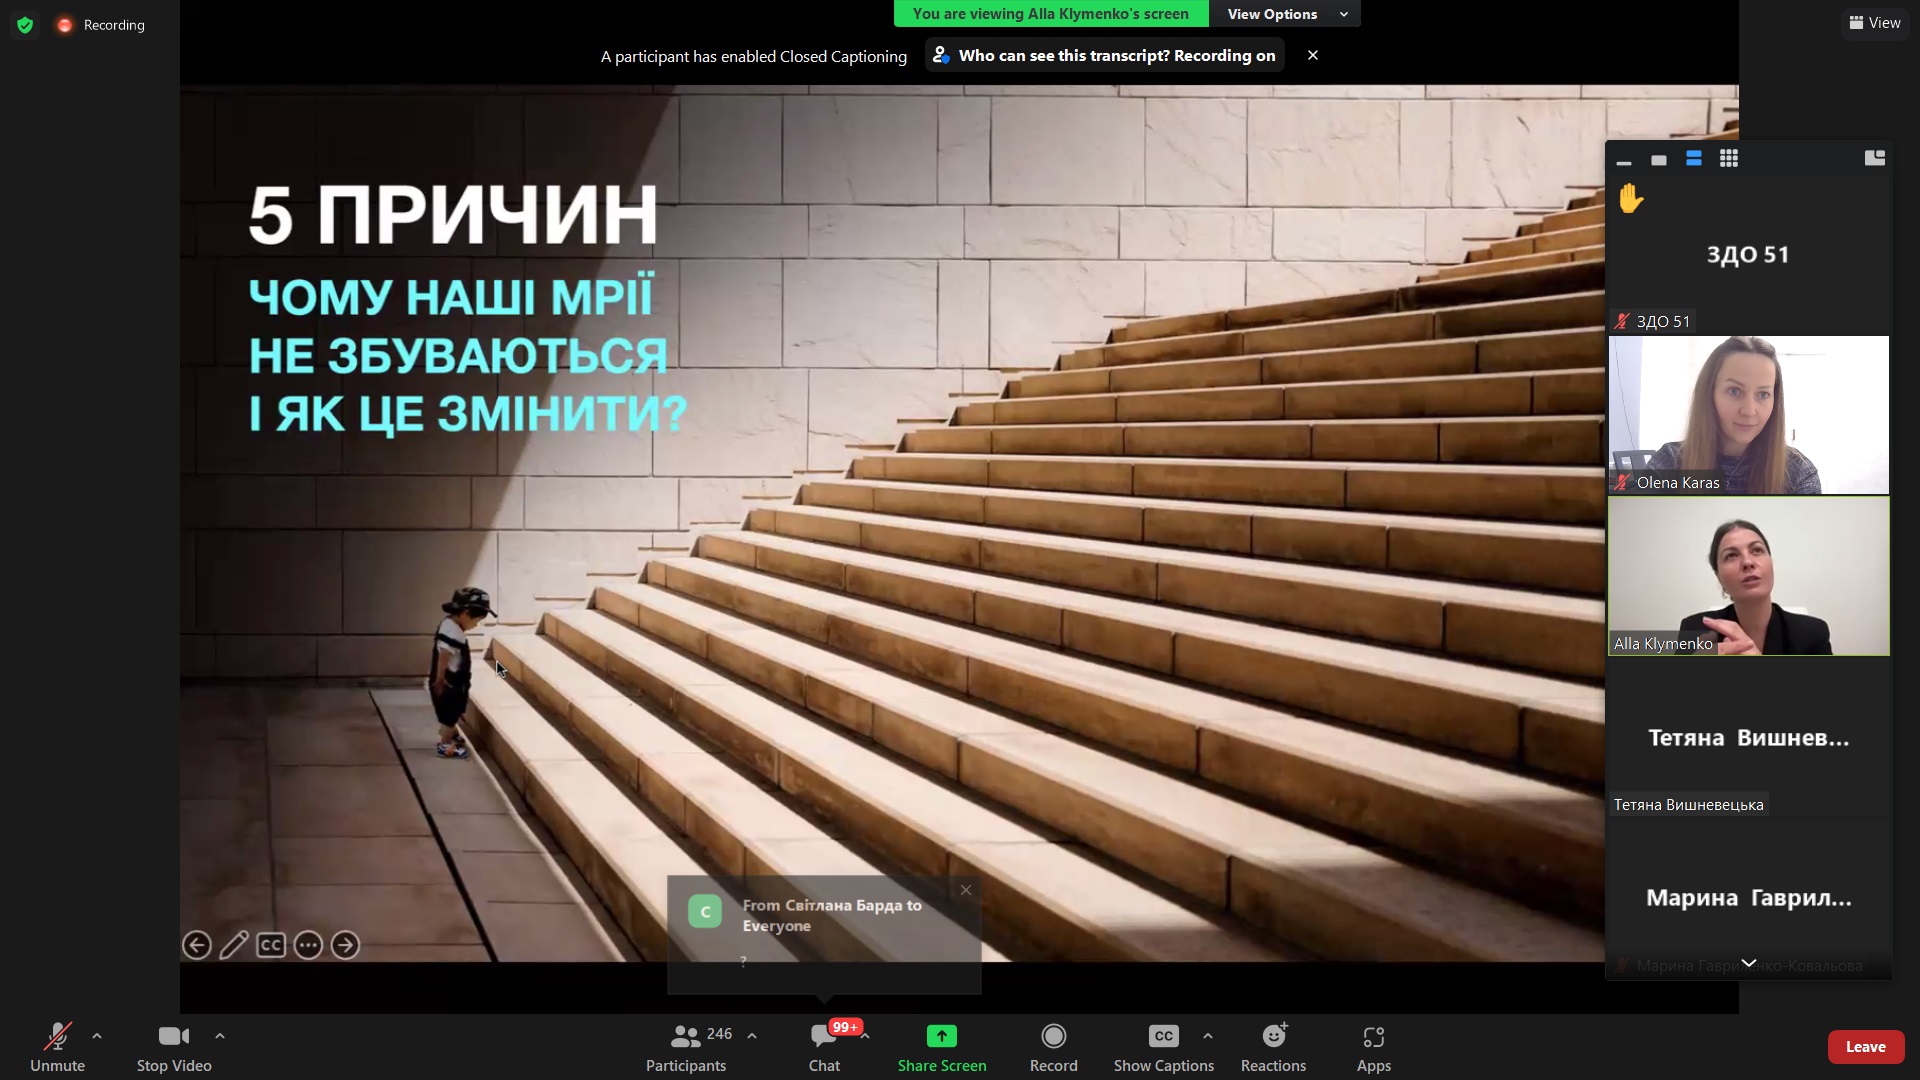
Task: Go to next slide arrow
Action: 345,945
